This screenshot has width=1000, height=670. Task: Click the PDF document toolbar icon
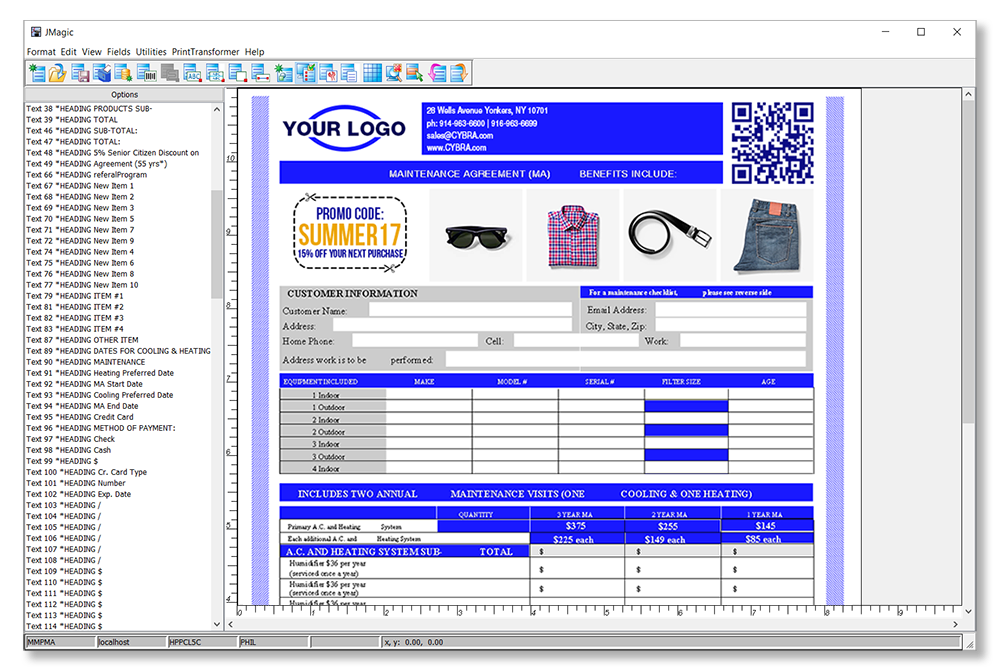(328, 74)
